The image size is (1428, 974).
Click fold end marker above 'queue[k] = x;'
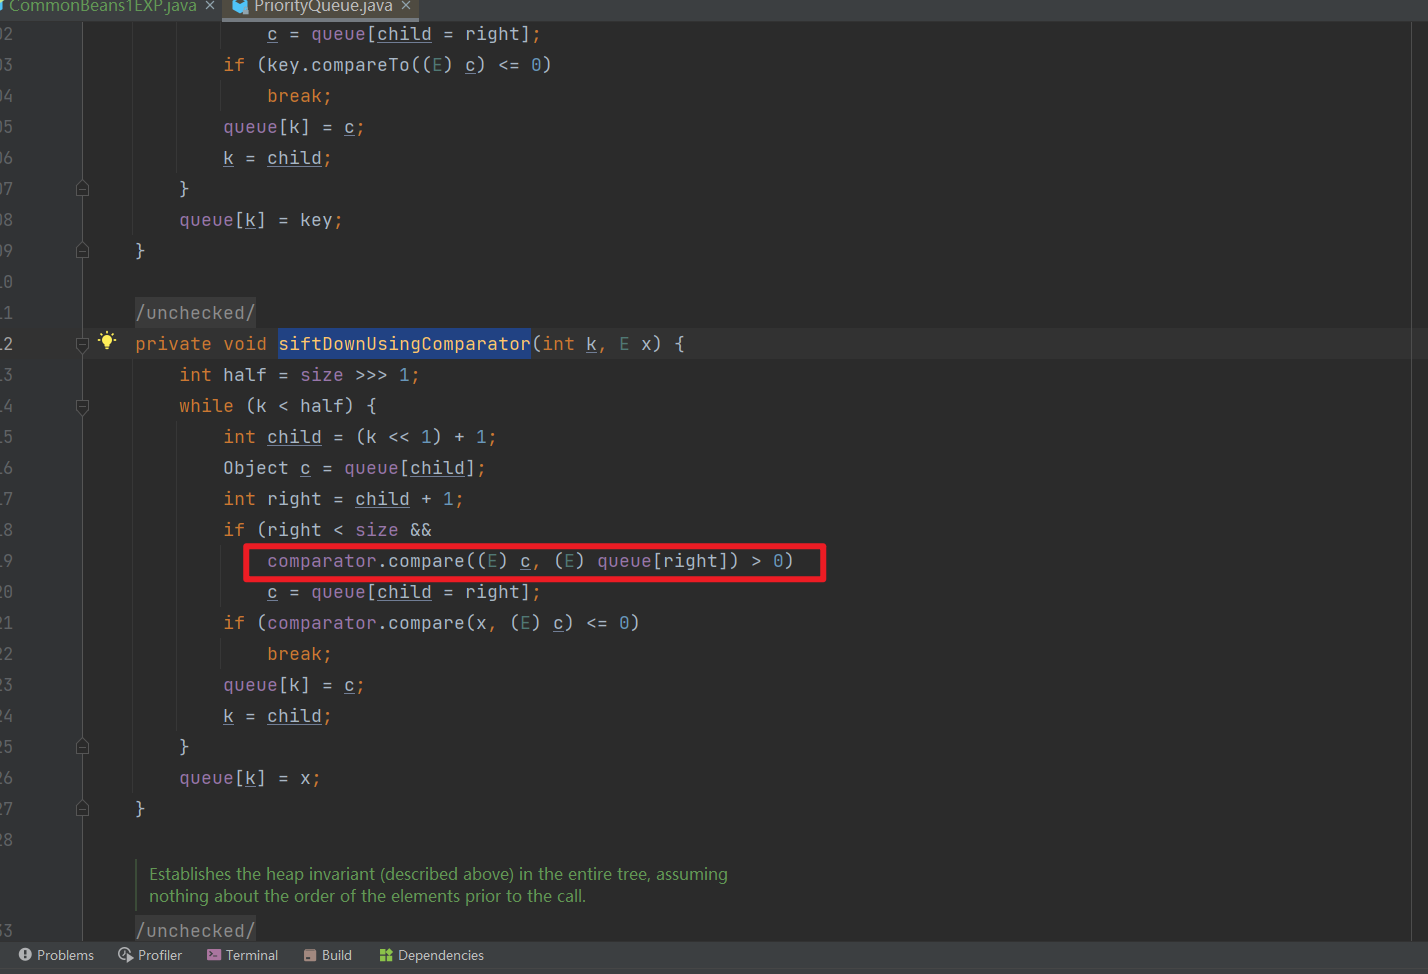pos(83,746)
